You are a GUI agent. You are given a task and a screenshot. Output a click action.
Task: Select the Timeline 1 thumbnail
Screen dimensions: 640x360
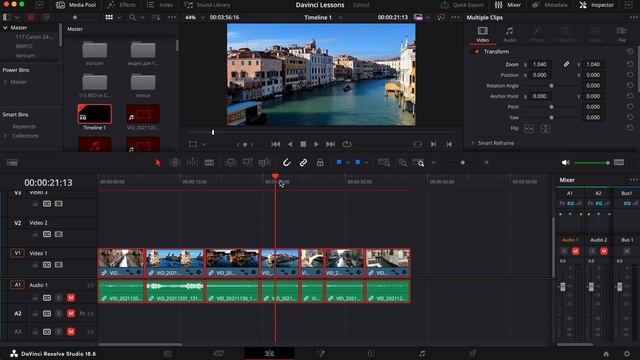[94, 114]
